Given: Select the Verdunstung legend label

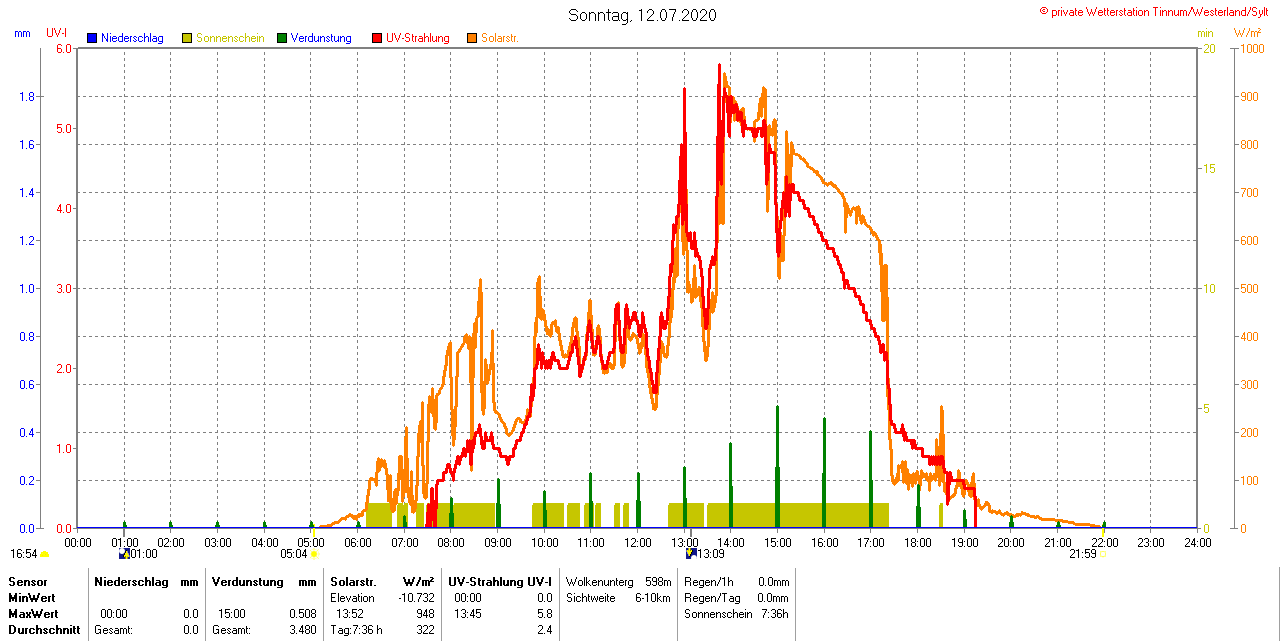Looking at the screenshot, I should click(321, 38).
